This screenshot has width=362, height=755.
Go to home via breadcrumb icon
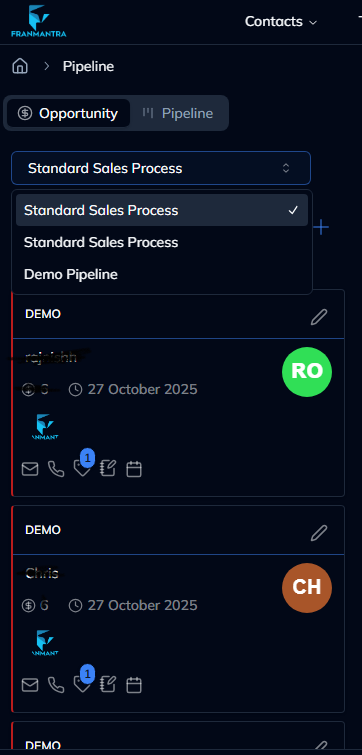[x=20, y=66]
